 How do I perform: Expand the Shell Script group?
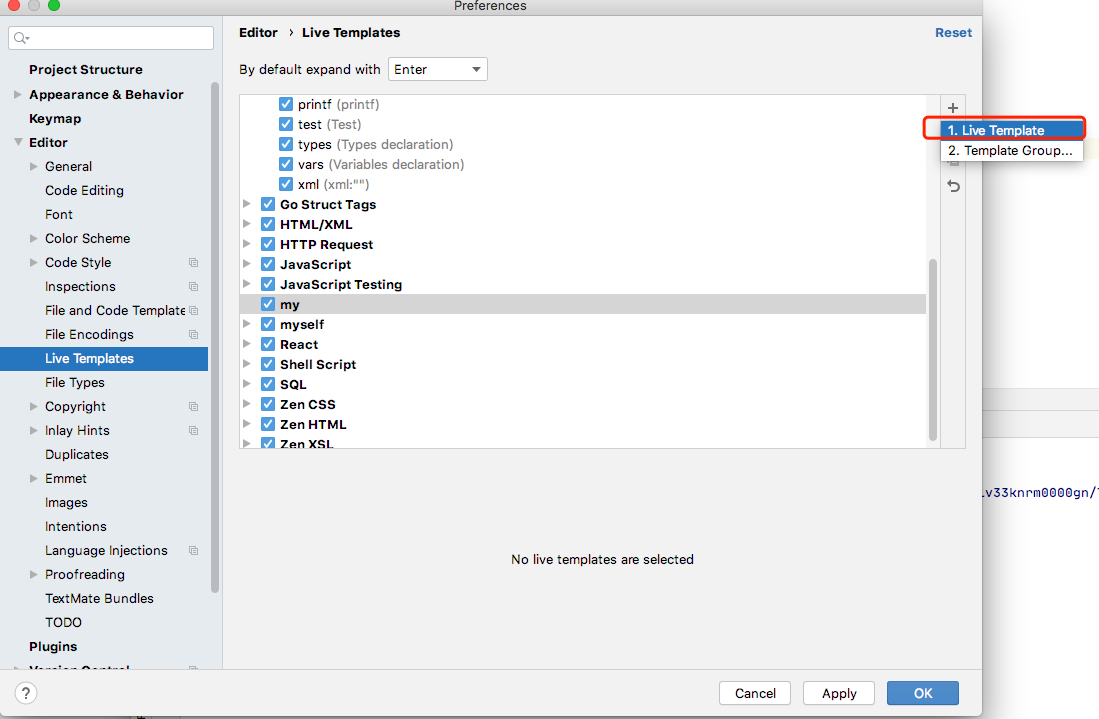point(247,364)
